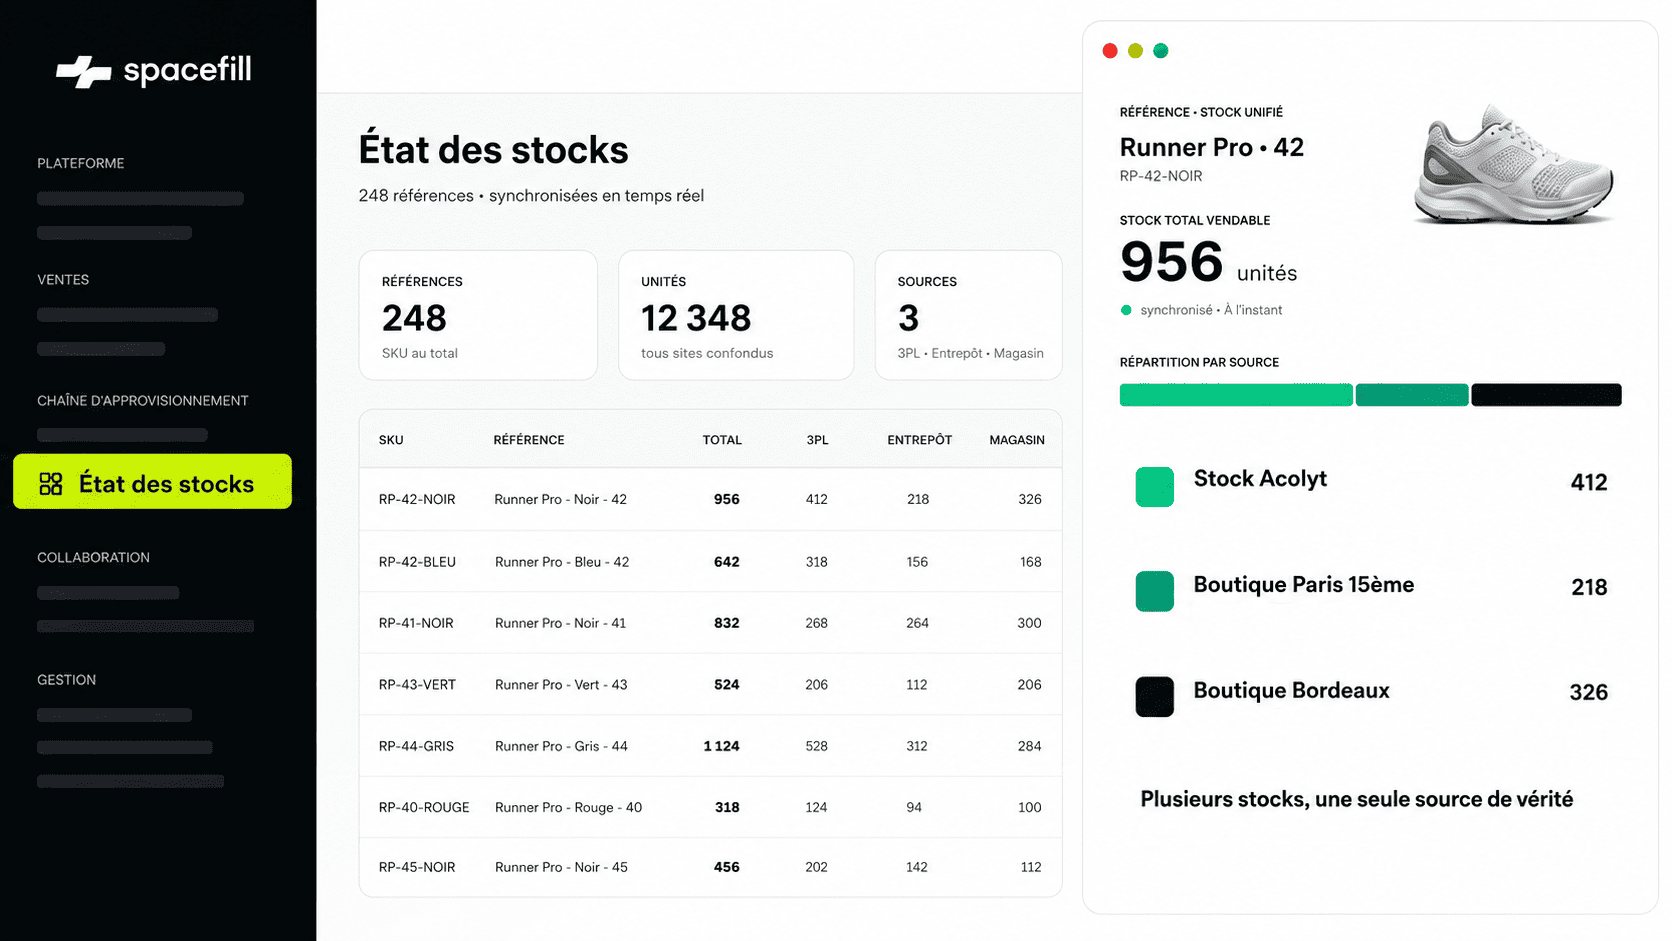Click total 456 in RP-45-NOIR row

727,867
